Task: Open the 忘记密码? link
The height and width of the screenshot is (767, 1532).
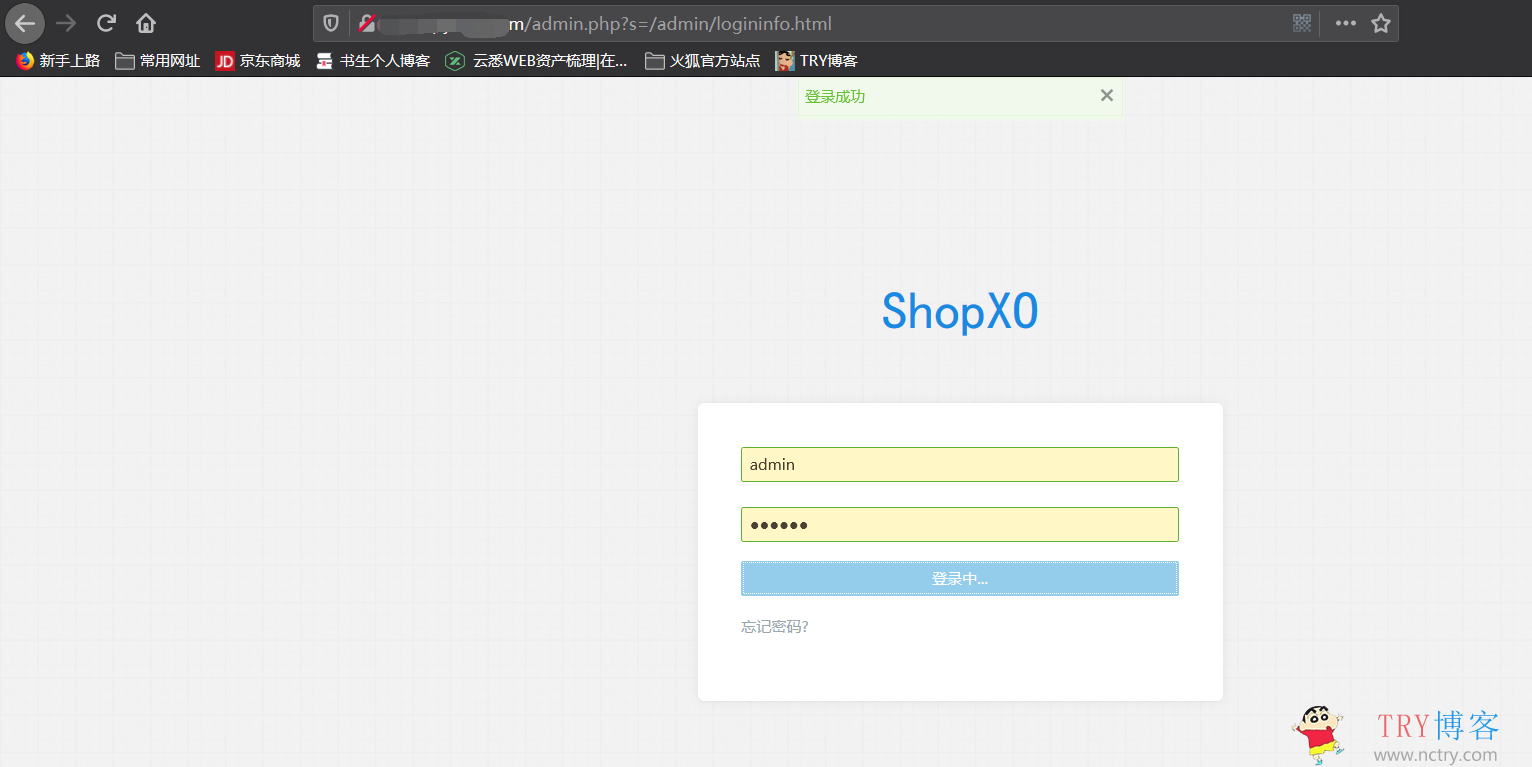Action: [x=775, y=627]
